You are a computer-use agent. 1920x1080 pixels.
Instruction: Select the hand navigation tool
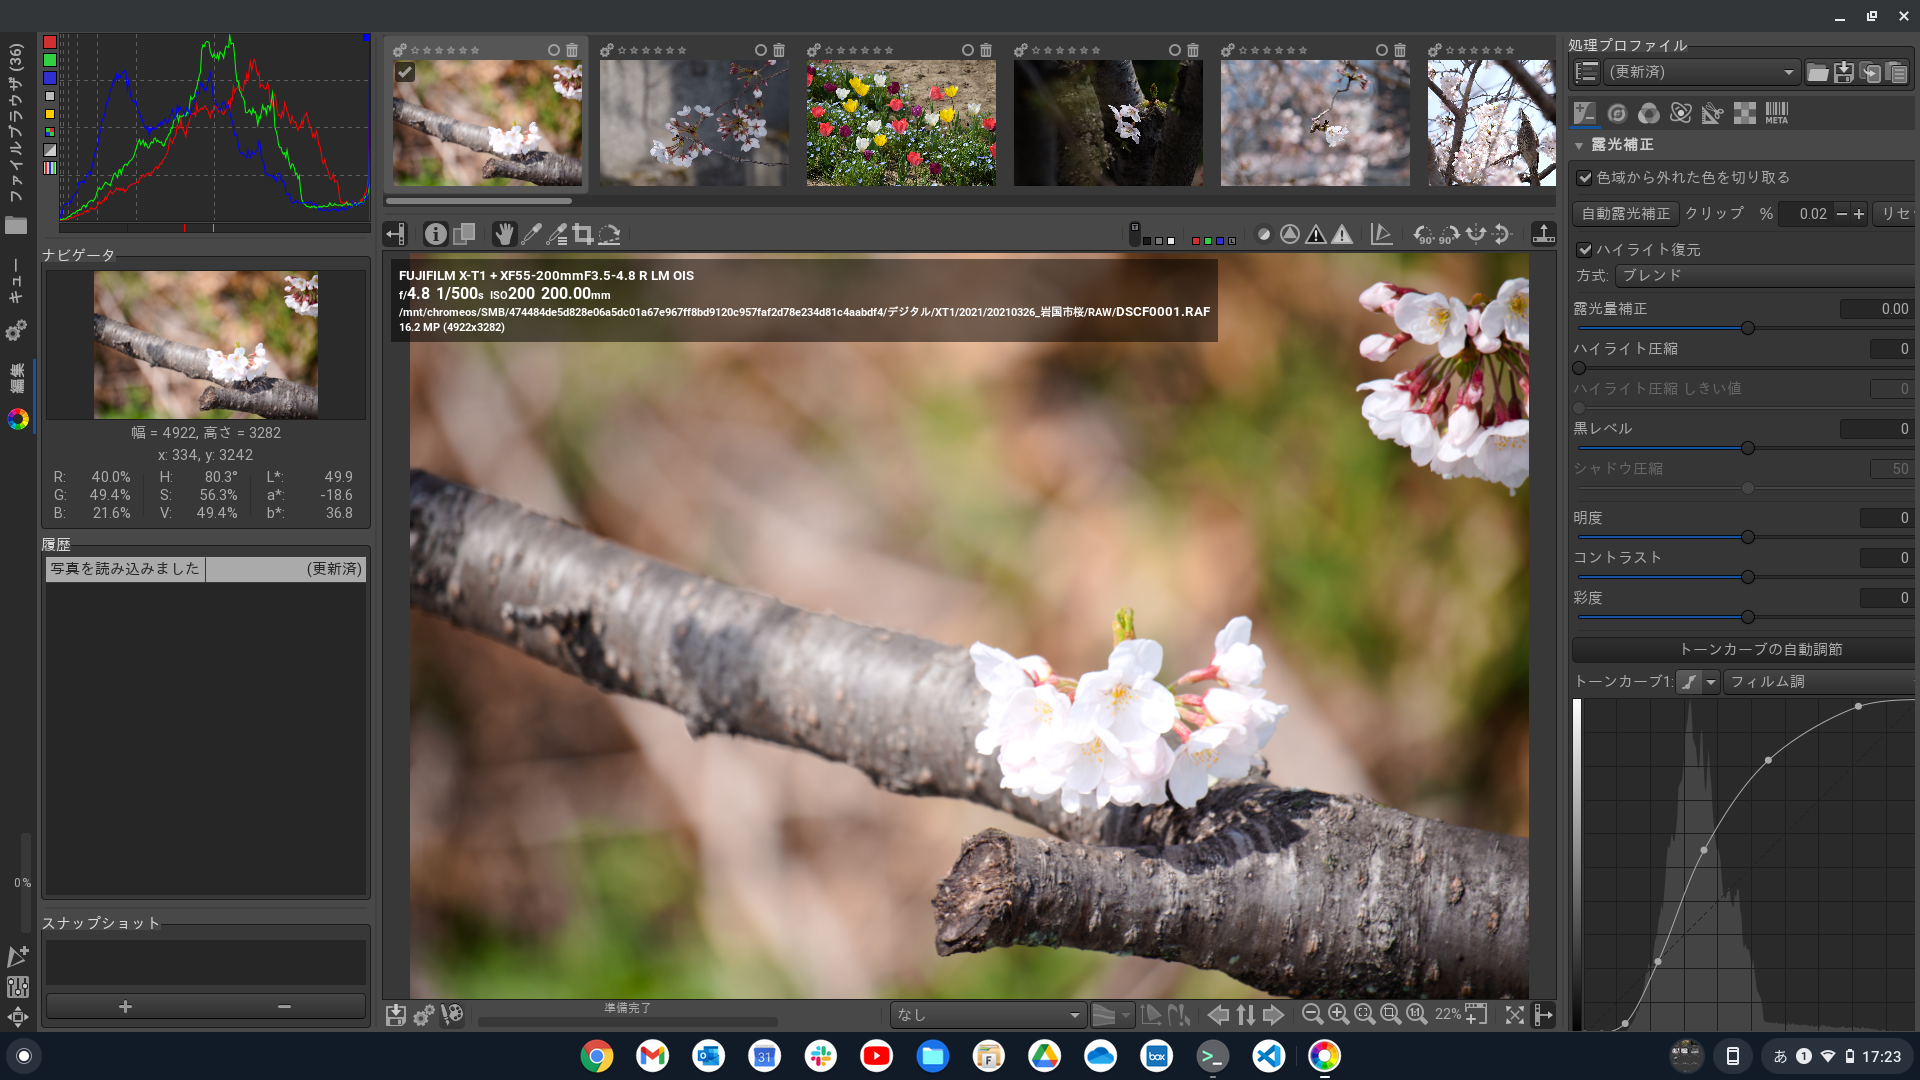coord(504,234)
